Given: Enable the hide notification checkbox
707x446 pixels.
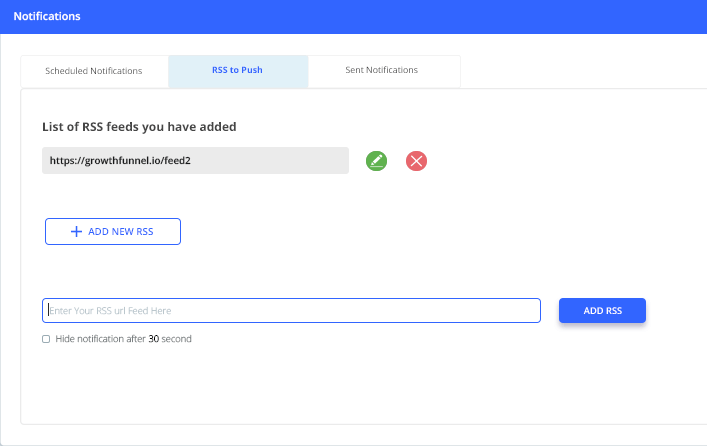Looking at the screenshot, I should pos(46,339).
